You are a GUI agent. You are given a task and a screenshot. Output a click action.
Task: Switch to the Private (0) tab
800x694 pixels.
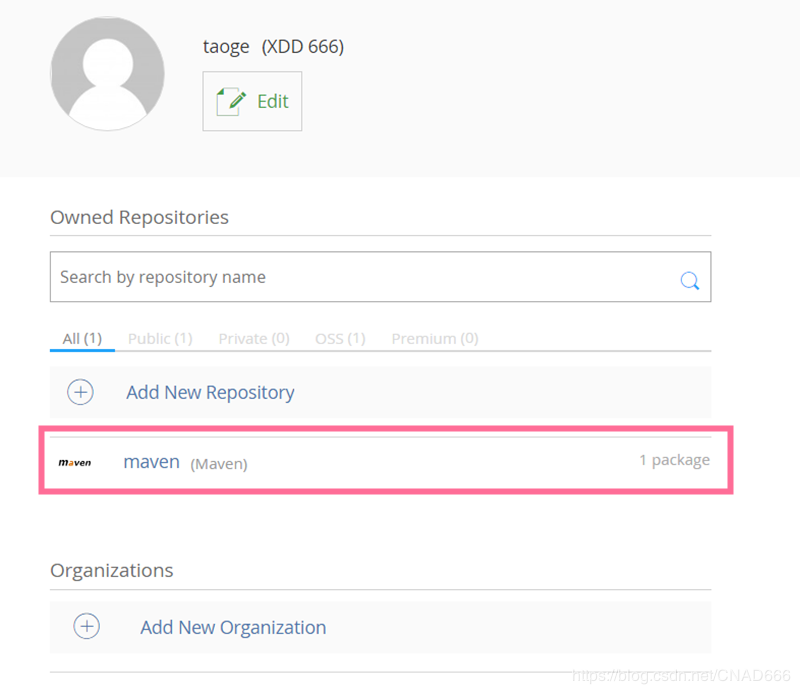point(254,338)
